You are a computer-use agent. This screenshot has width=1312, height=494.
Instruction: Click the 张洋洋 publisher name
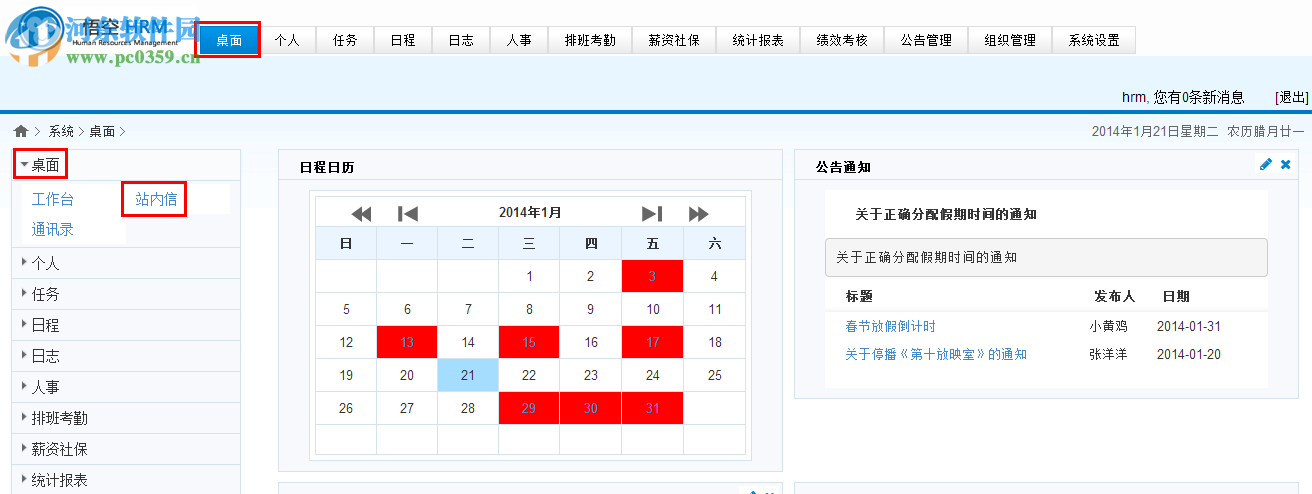1109,354
